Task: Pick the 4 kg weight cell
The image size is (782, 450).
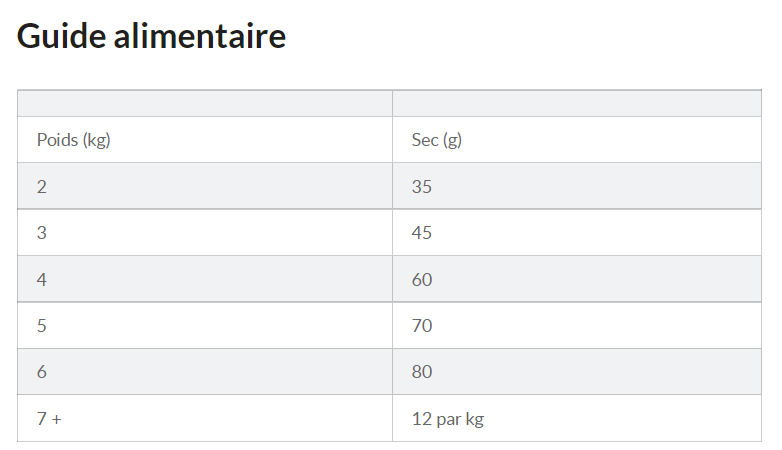Action: click(42, 279)
